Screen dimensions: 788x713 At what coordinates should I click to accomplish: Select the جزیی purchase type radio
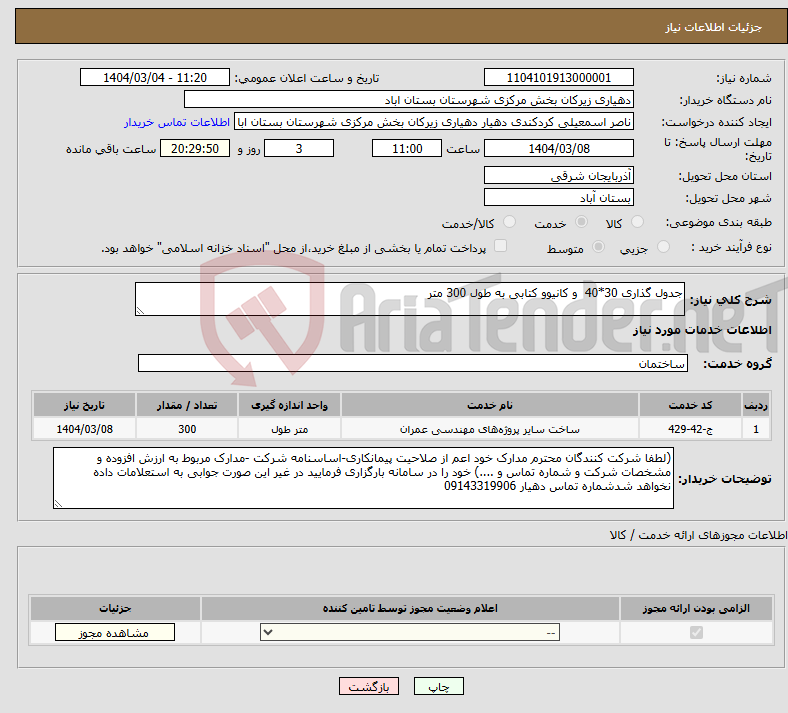(663, 246)
